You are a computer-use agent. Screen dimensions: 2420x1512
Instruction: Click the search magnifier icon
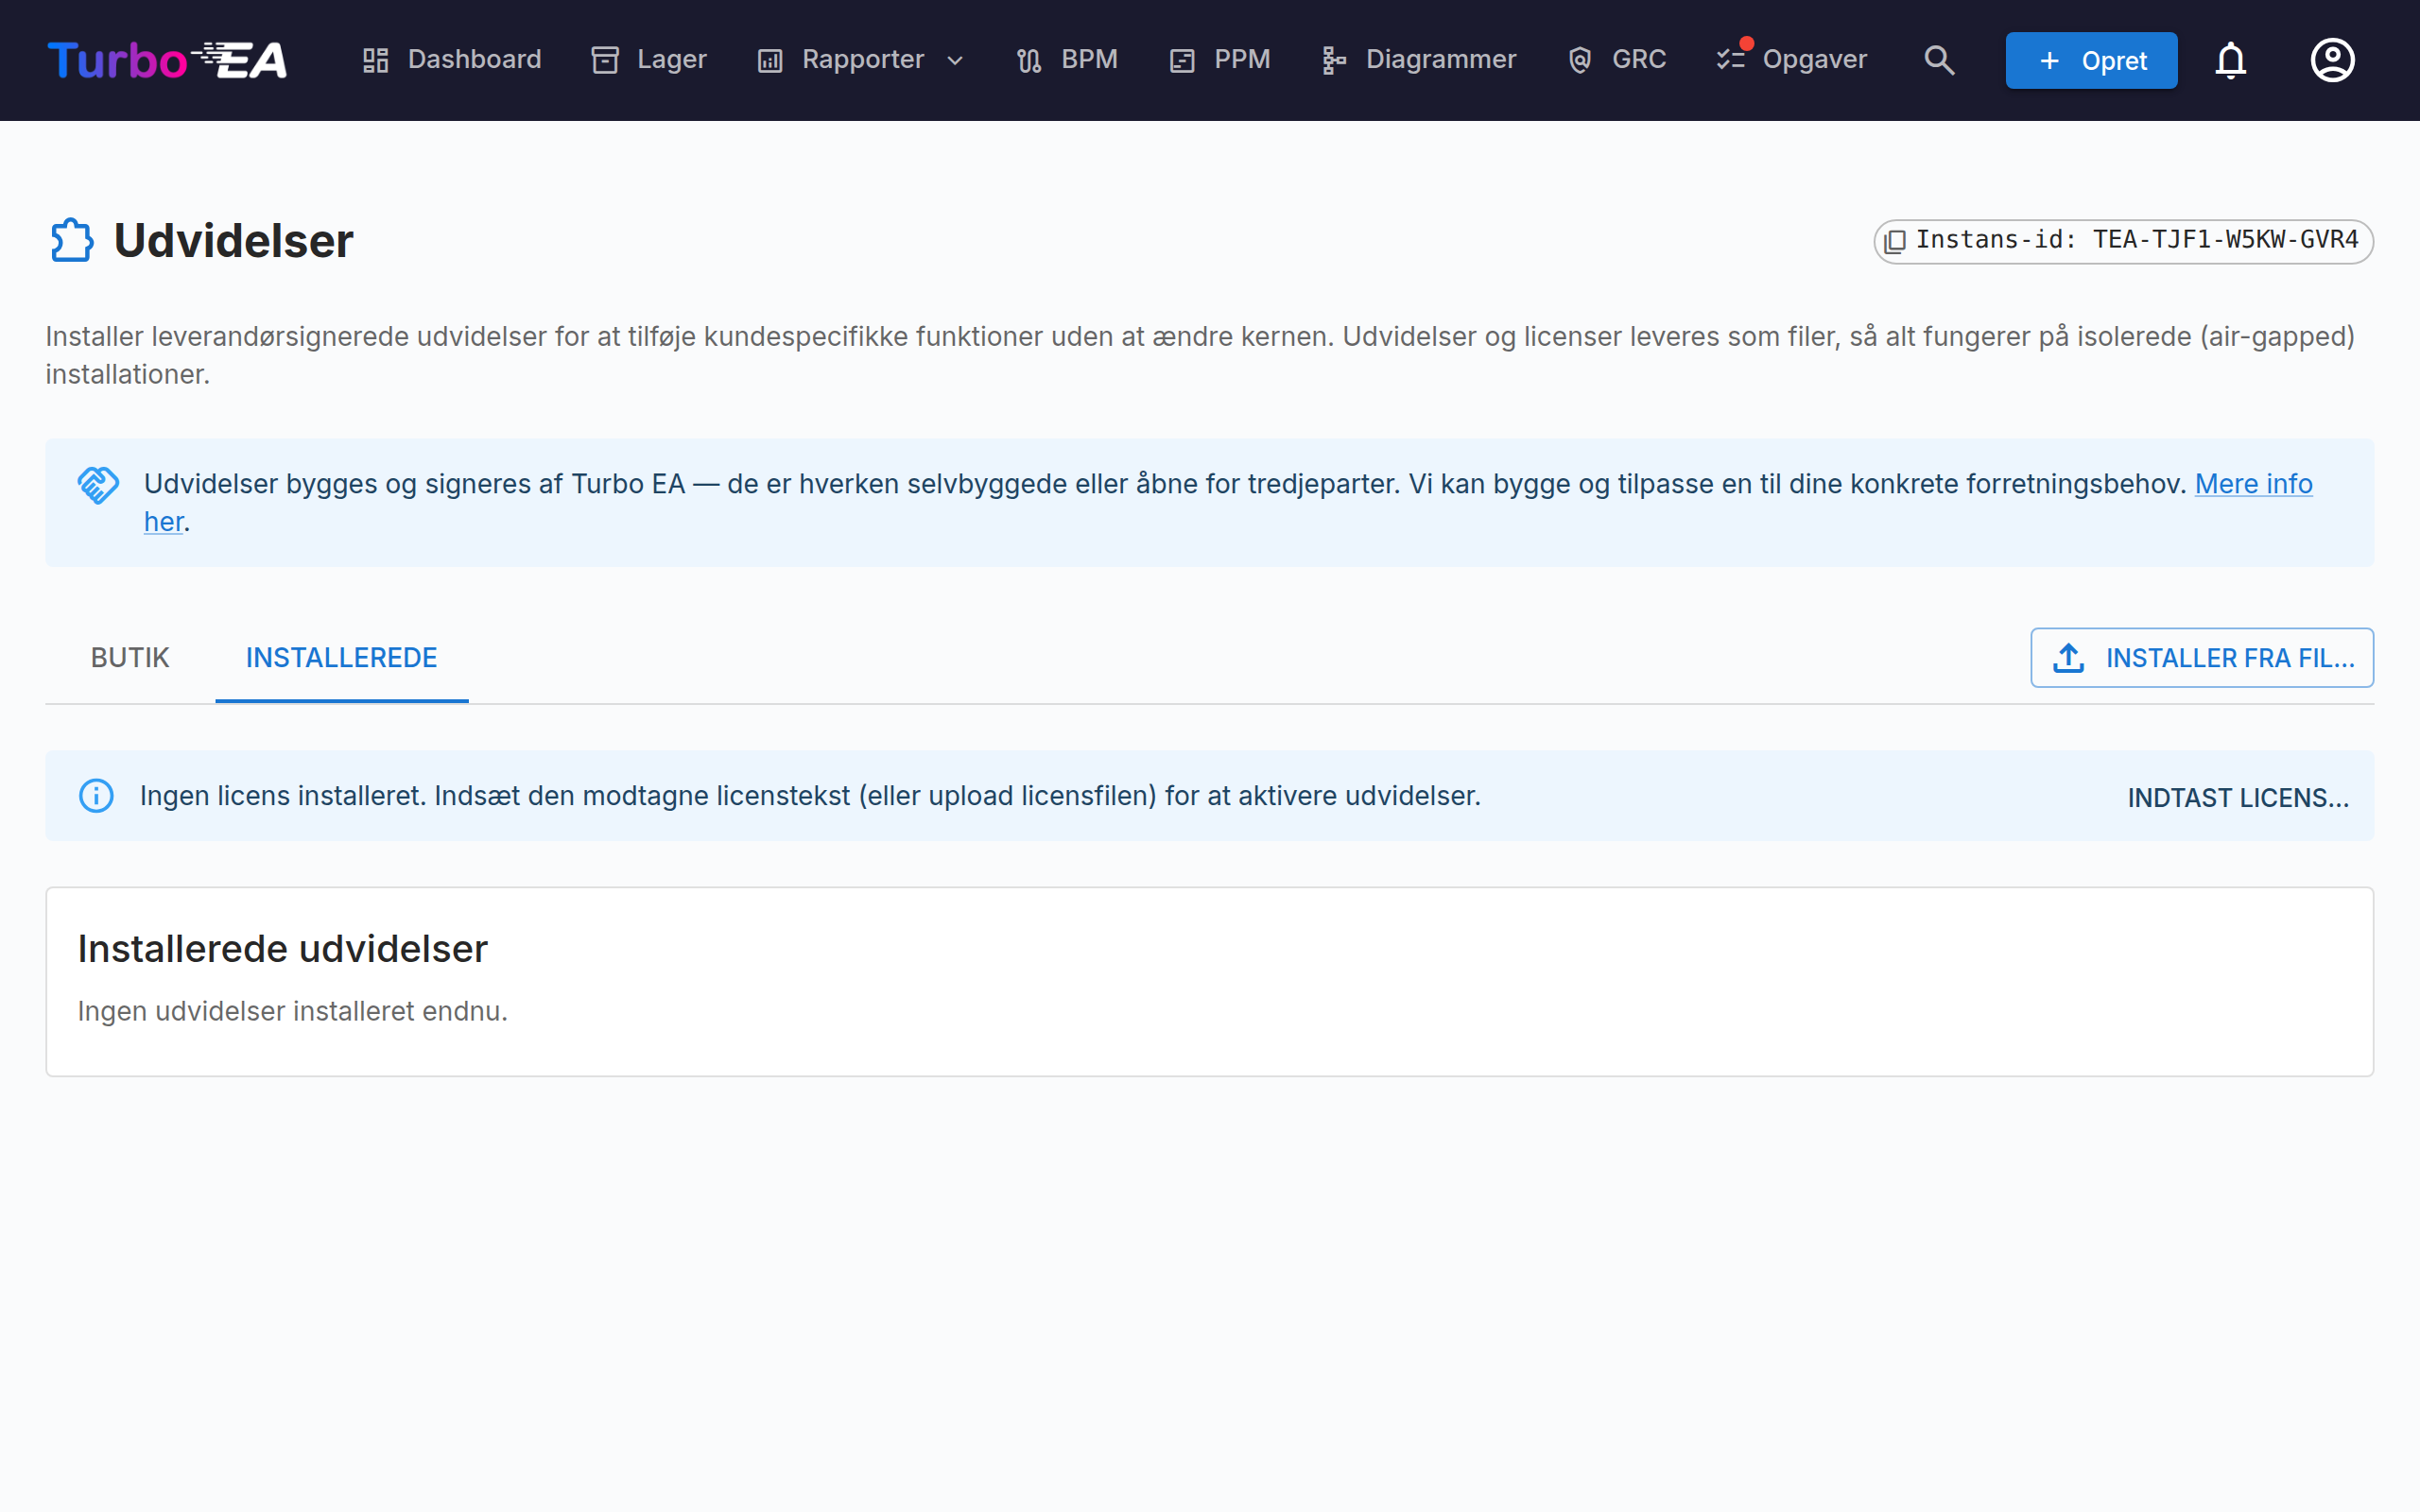pos(1939,60)
